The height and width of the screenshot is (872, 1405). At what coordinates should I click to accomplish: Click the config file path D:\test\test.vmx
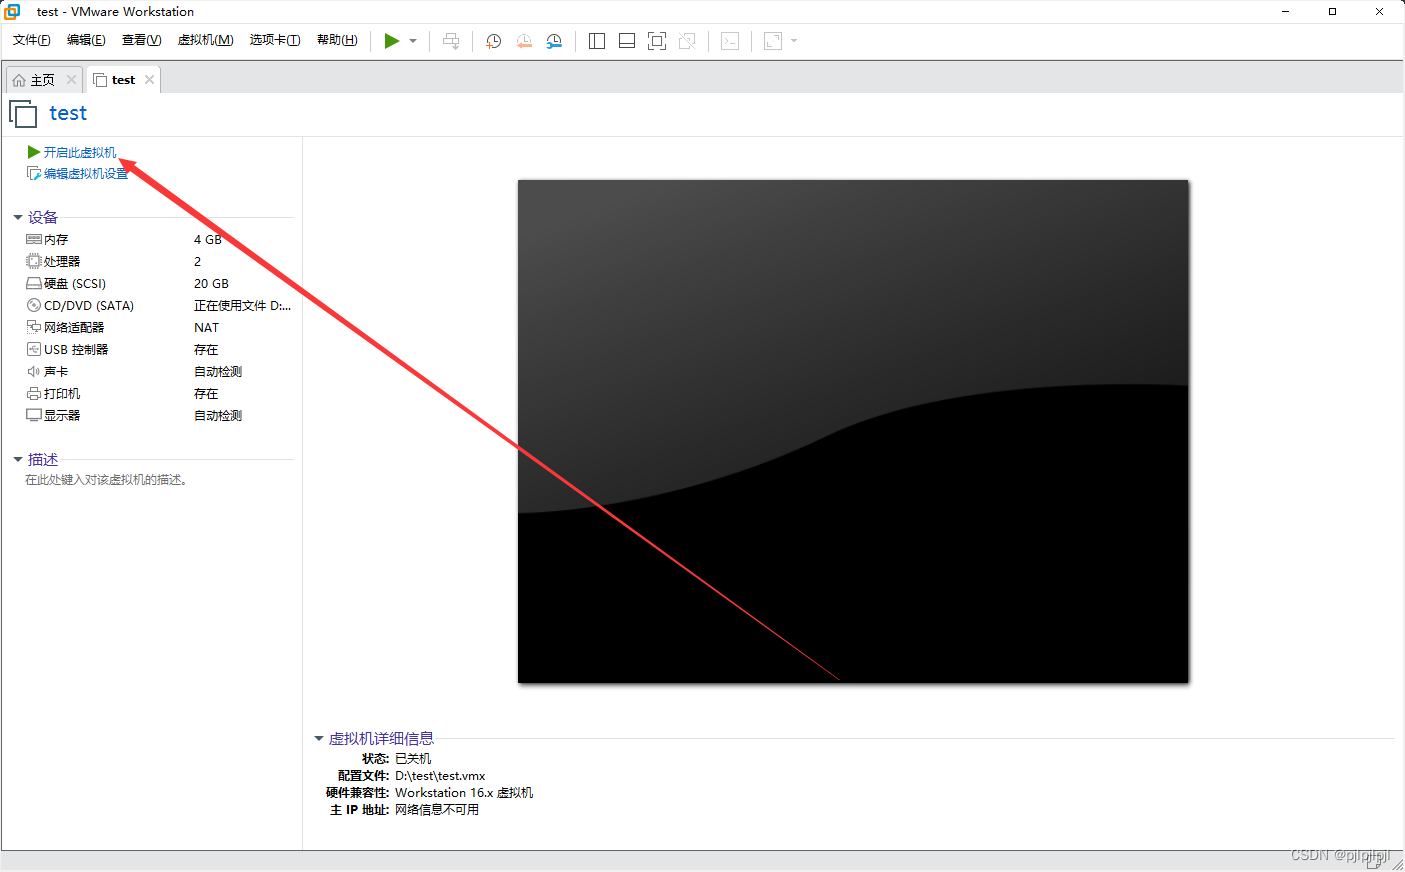(440, 776)
